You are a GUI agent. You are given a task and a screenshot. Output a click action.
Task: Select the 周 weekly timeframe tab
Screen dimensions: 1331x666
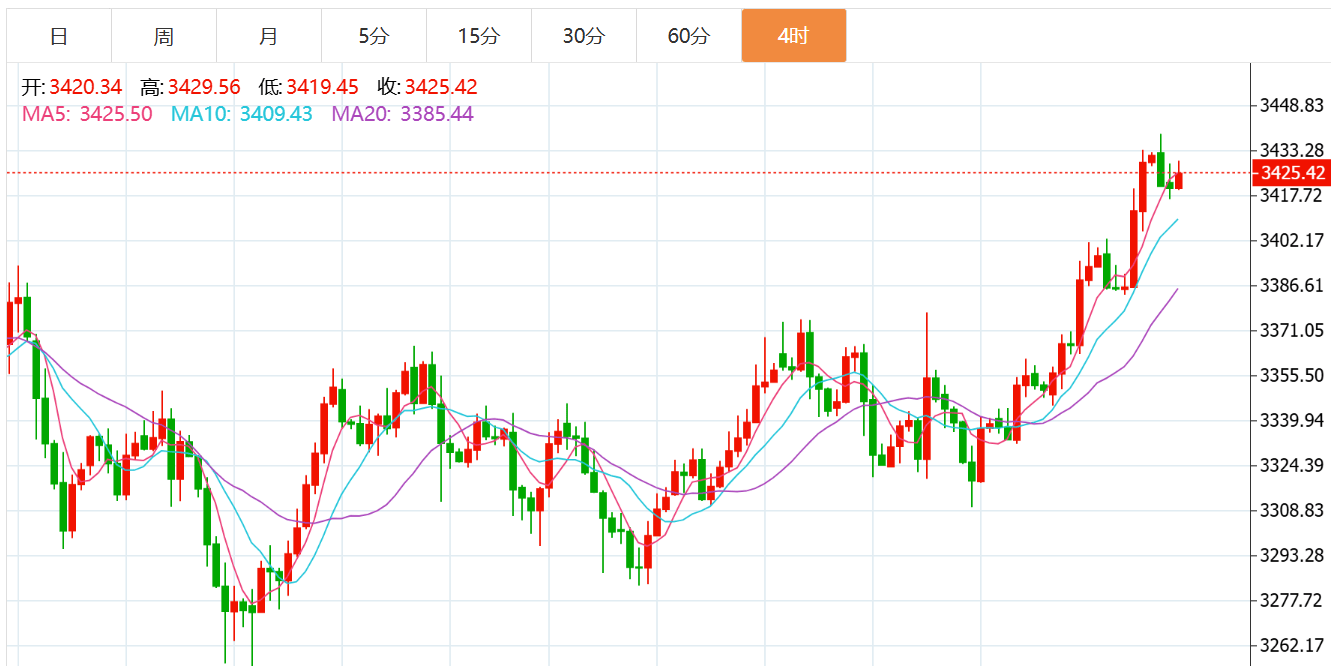(164, 37)
